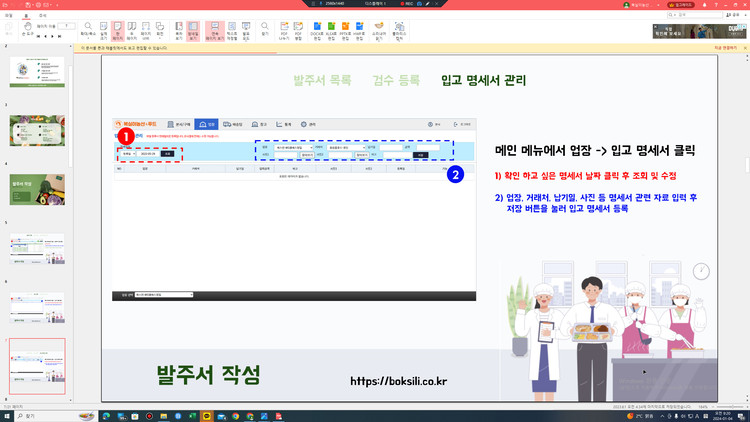Select the page 4 thumbnail
The width and height of the screenshot is (750, 422).
click(37, 189)
